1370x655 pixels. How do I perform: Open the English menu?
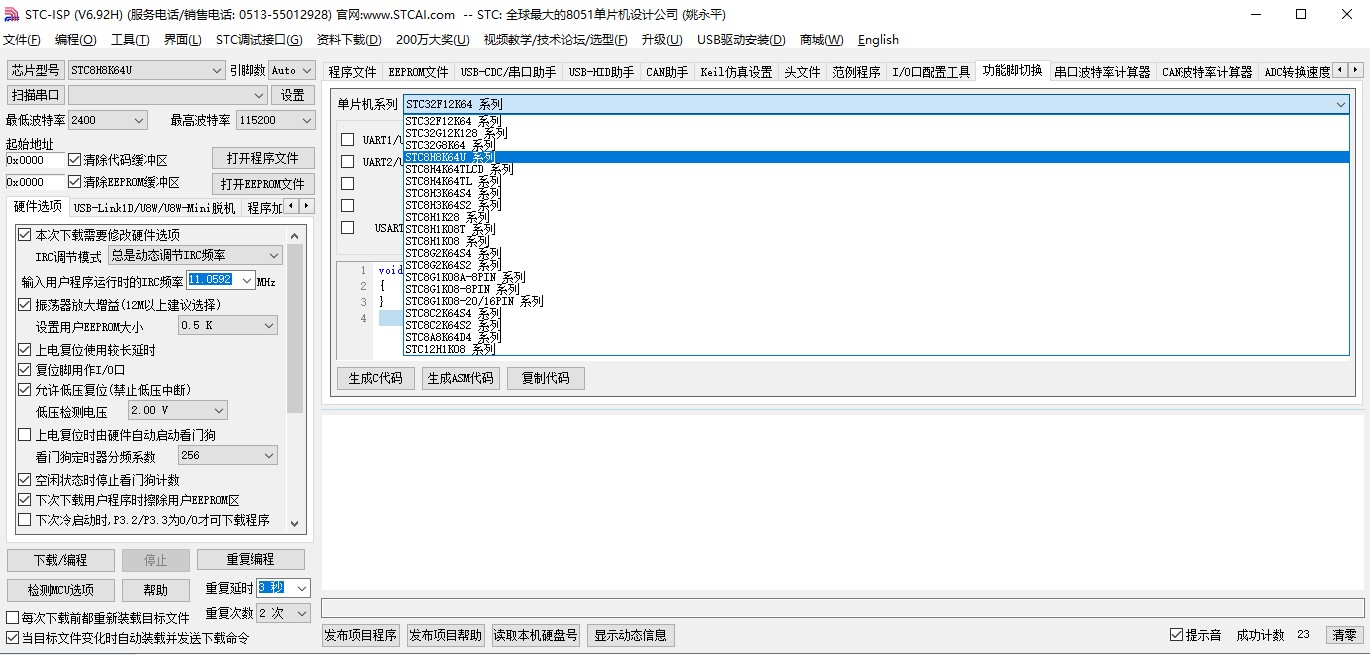[878, 40]
